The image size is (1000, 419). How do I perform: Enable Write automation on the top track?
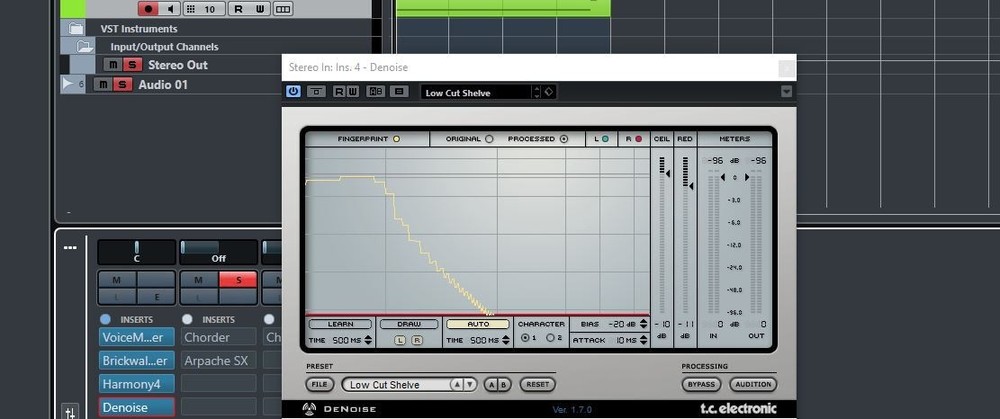coord(260,9)
